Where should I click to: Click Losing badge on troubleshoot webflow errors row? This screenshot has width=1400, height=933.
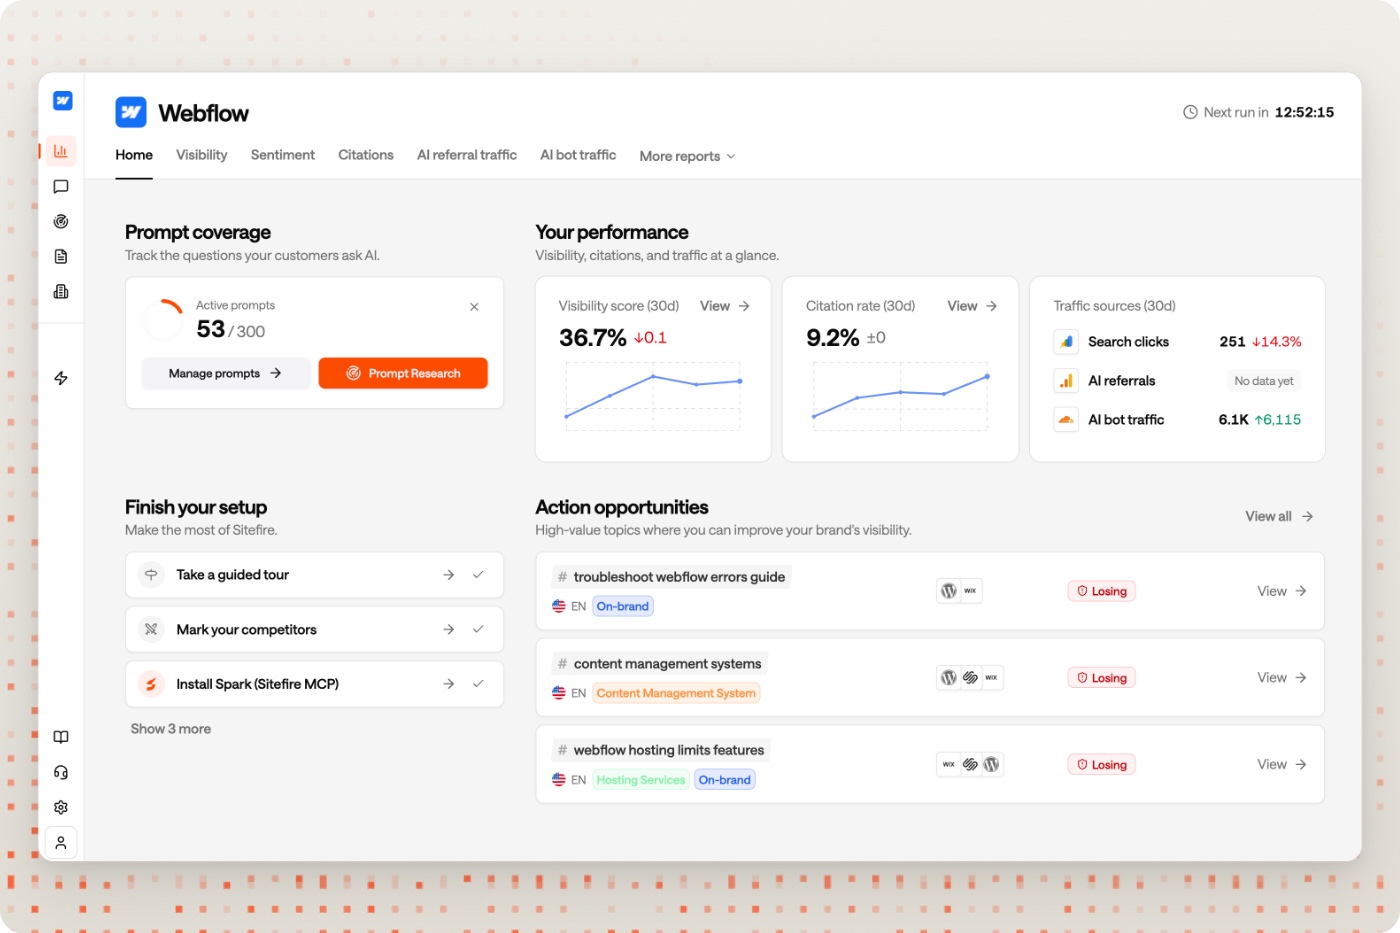coord(1102,591)
